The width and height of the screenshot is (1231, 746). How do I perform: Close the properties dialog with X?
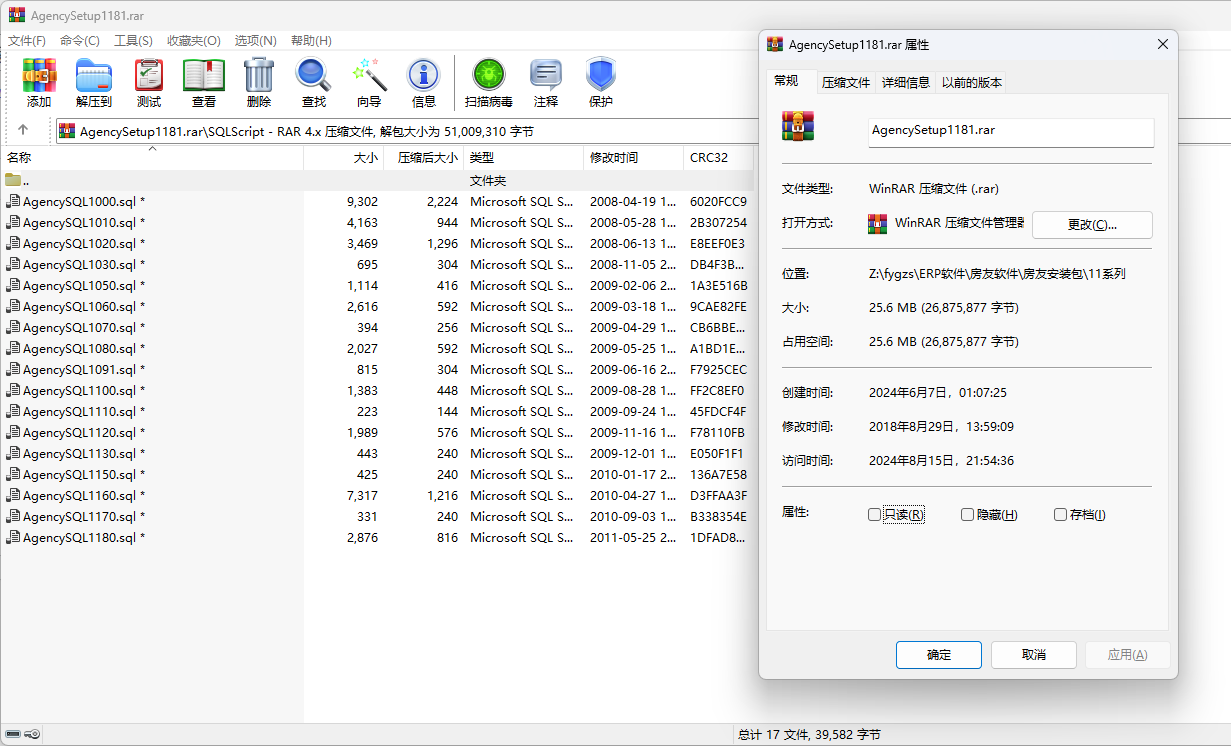point(1162,45)
